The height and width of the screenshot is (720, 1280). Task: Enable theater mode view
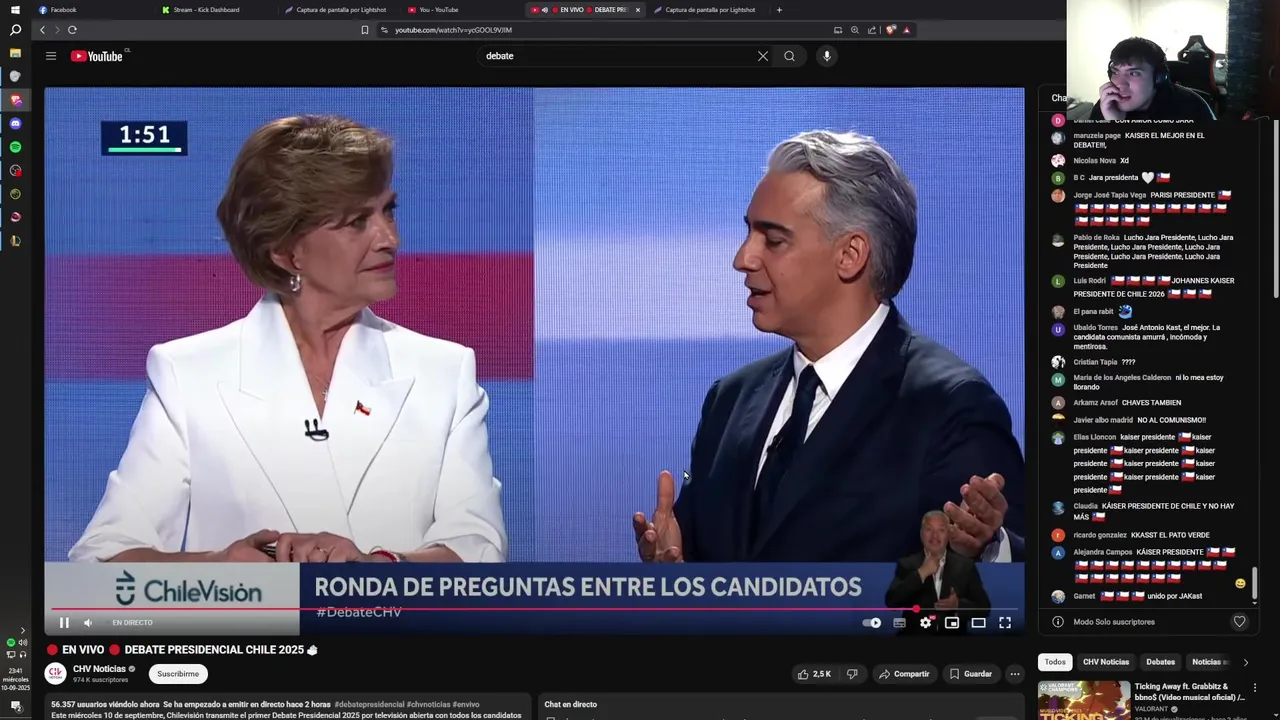[978, 623]
